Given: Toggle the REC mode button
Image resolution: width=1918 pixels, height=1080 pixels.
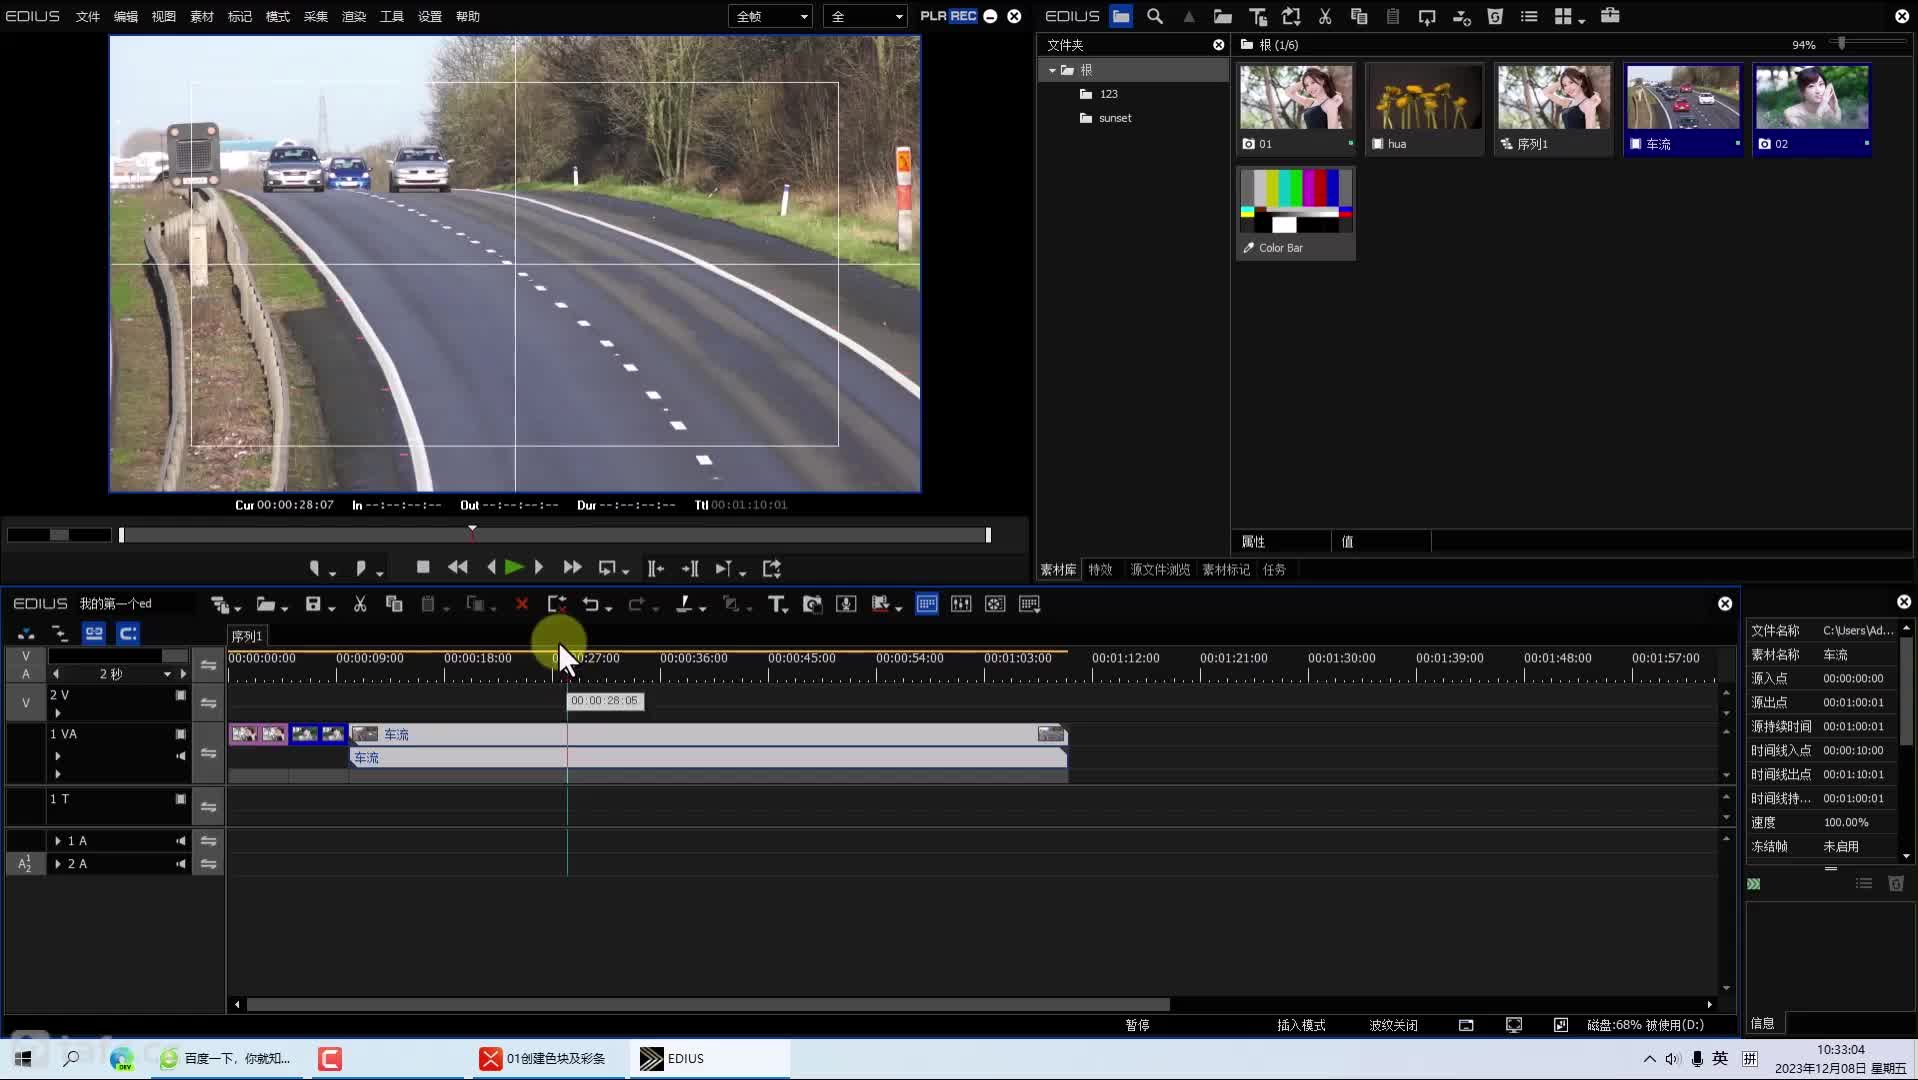Looking at the screenshot, I should pos(963,16).
